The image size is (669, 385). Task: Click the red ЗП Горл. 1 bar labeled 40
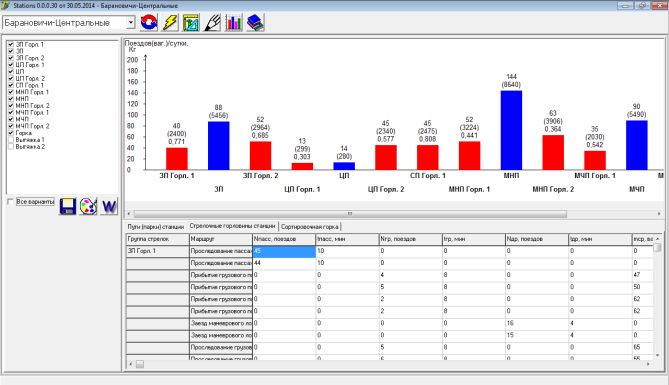coord(177,159)
